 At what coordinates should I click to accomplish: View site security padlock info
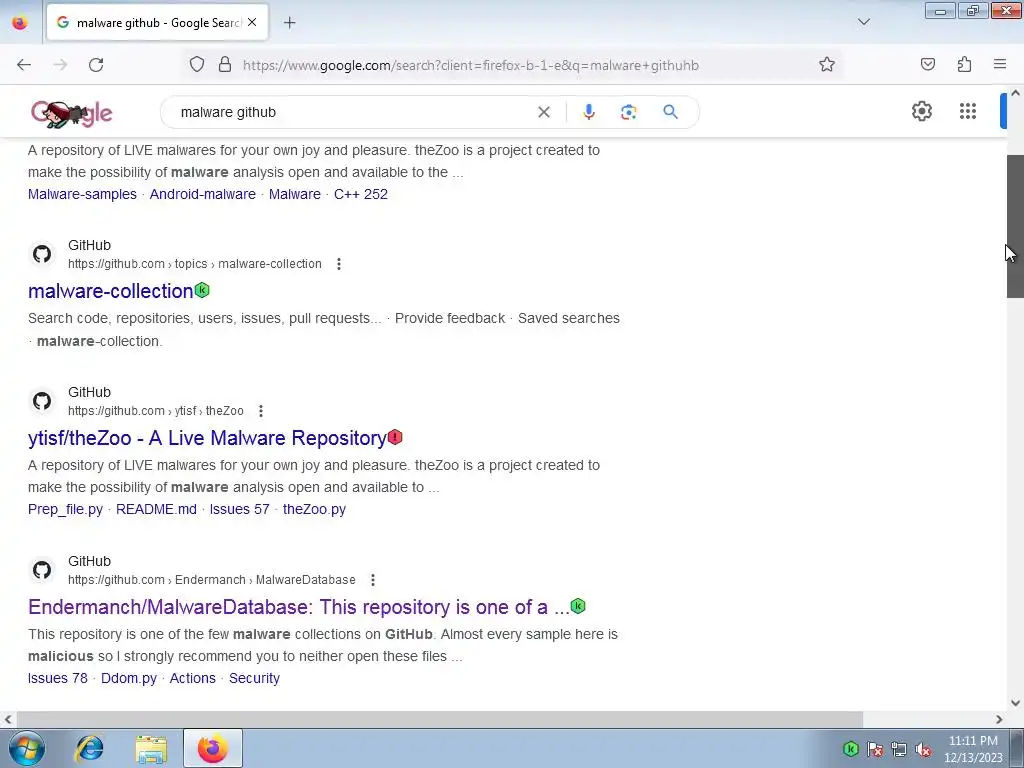[x=225, y=65]
